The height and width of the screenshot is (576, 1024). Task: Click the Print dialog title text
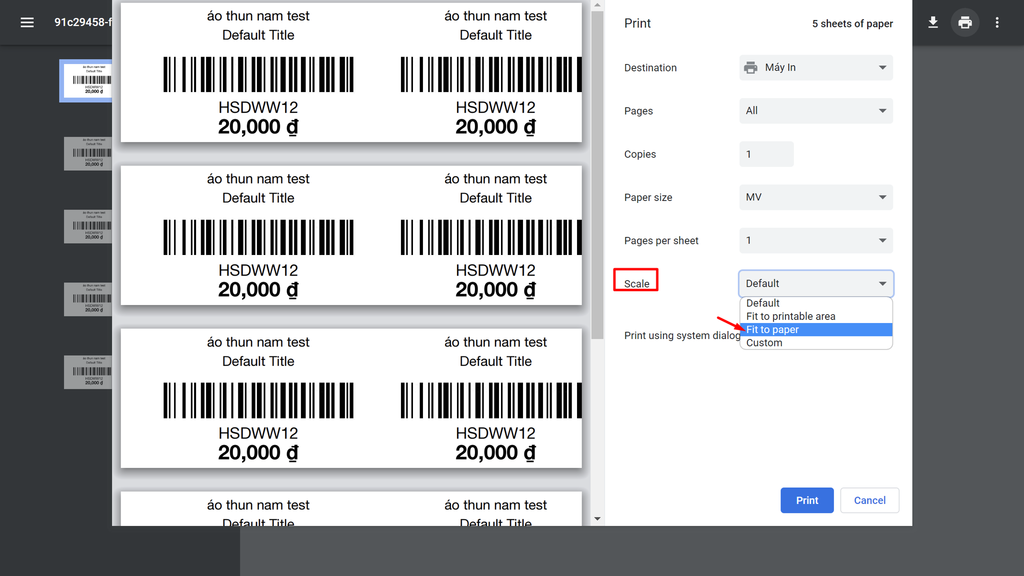point(637,24)
